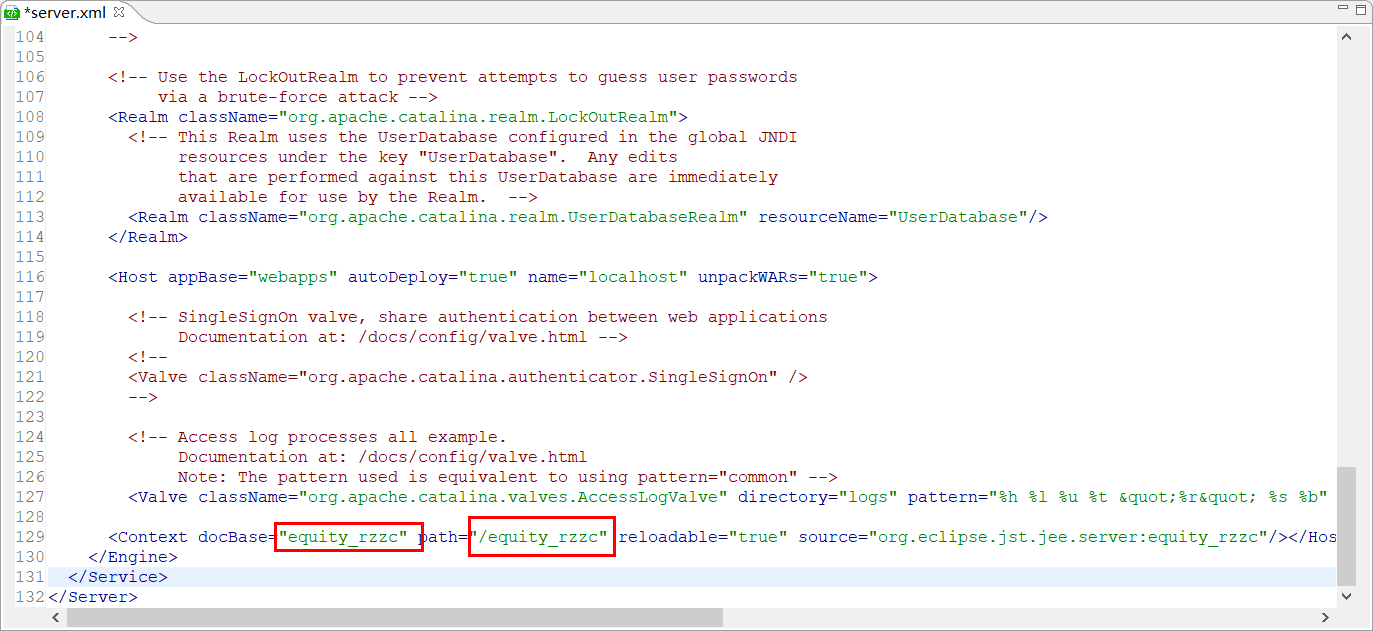The width and height of the screenshot is (1373, 631).
Task: Click the vertical scrollbar down arrow
Action: [x=1346, y=596]
